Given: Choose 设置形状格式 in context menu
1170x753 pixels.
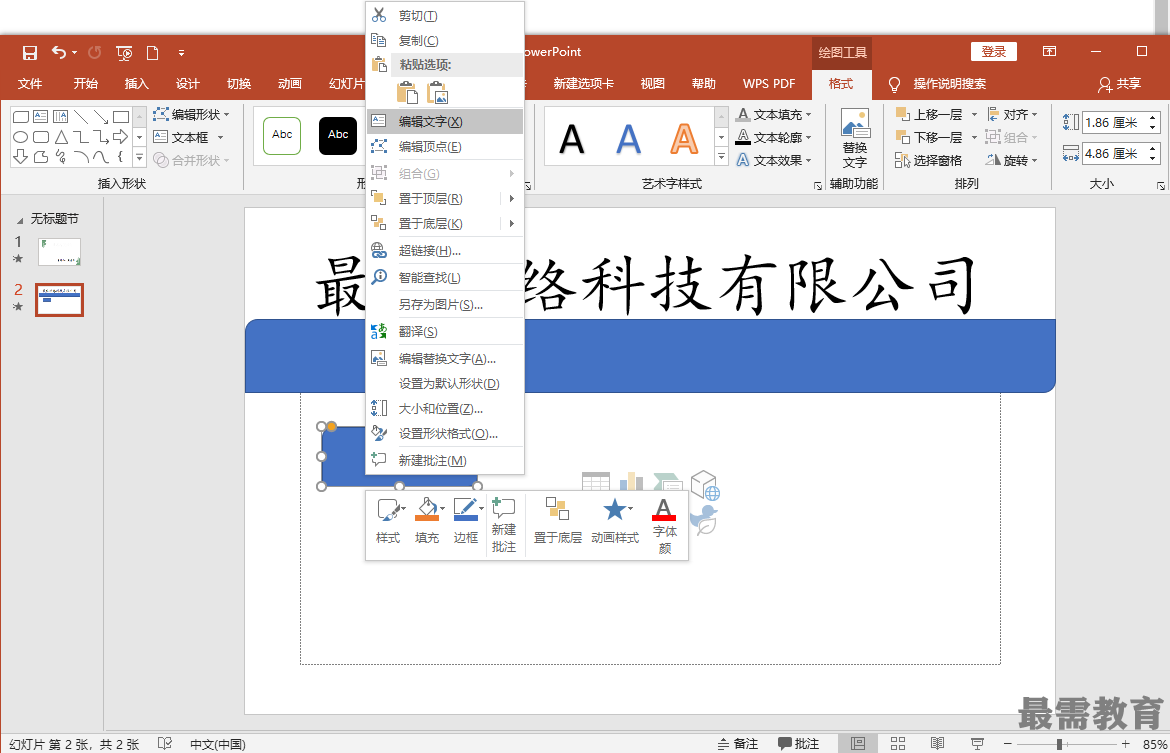Looking at the screenshot, I should click(x=445, y=434).
